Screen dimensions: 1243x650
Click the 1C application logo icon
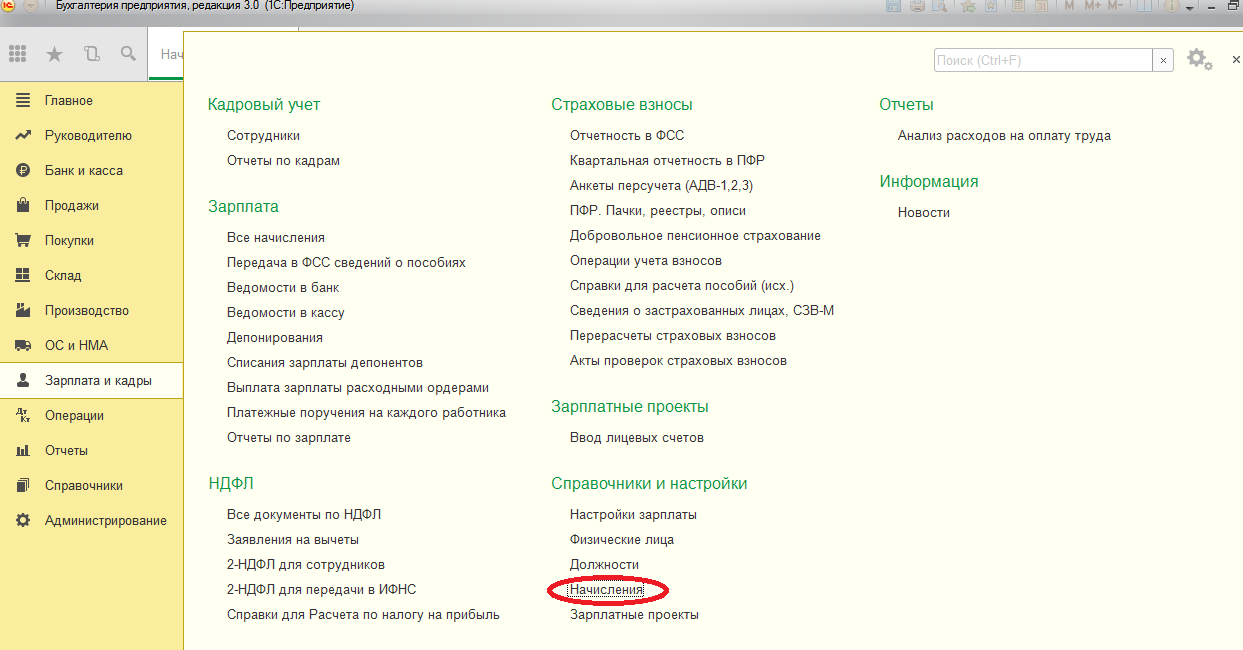(x=9, y=6)
